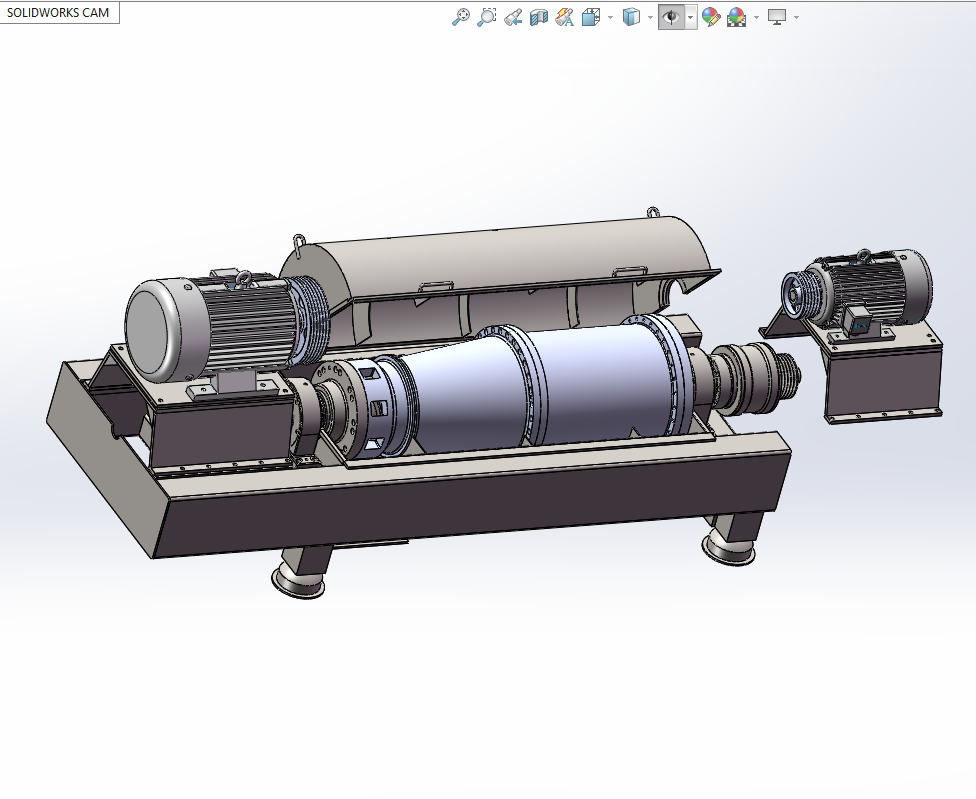
Task: Activate the Zoom to Area tool
Action: click(487, 16)
